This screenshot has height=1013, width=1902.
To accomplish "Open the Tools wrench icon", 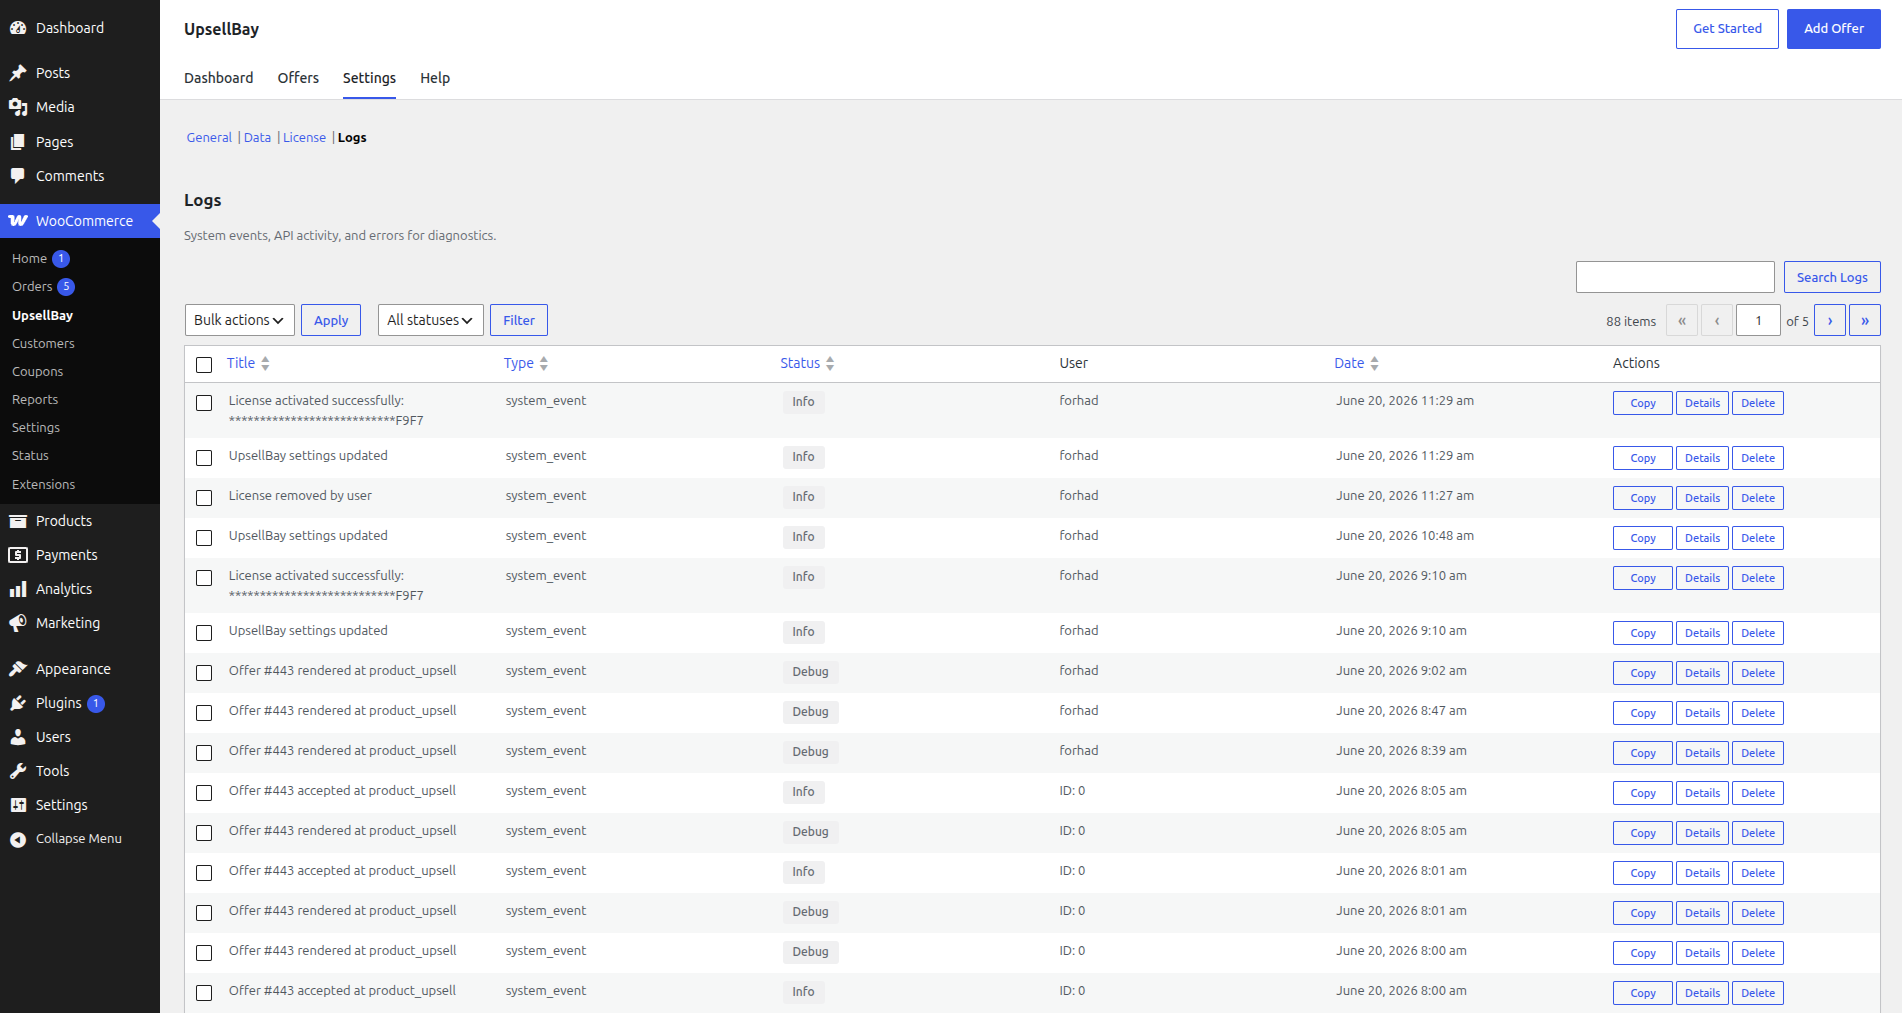I will coord(18,771).
